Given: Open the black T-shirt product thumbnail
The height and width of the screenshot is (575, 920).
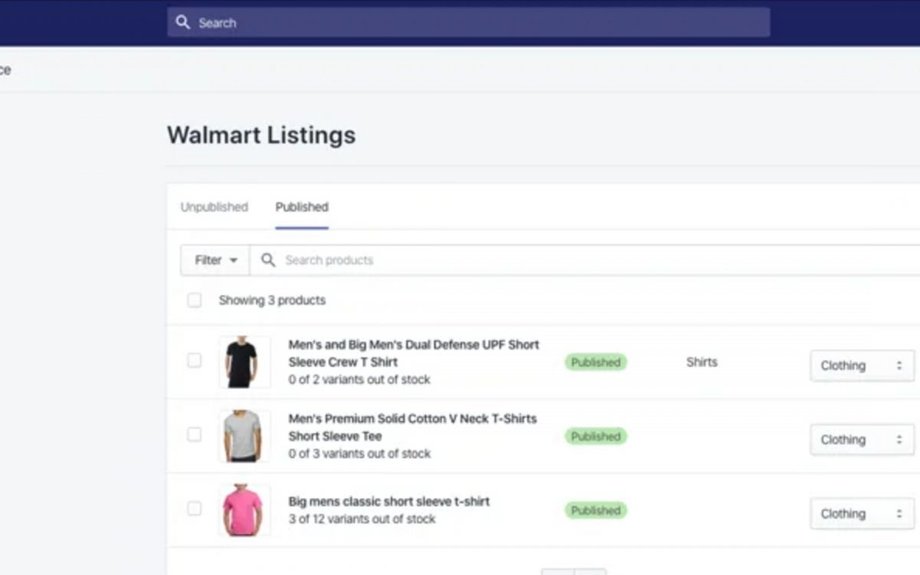Looking at the screenshot, I should [244, 362].
